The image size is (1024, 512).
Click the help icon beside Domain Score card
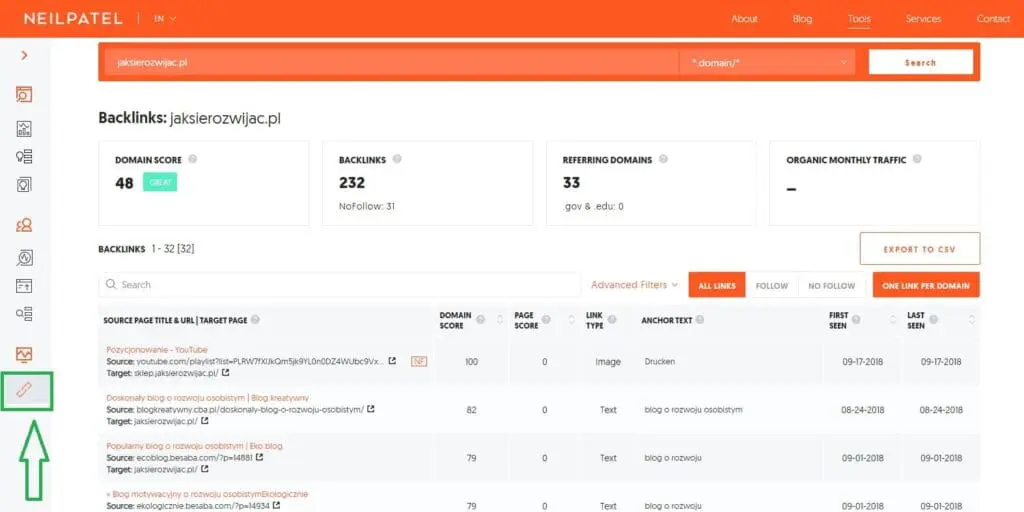[x=192, y=159]
